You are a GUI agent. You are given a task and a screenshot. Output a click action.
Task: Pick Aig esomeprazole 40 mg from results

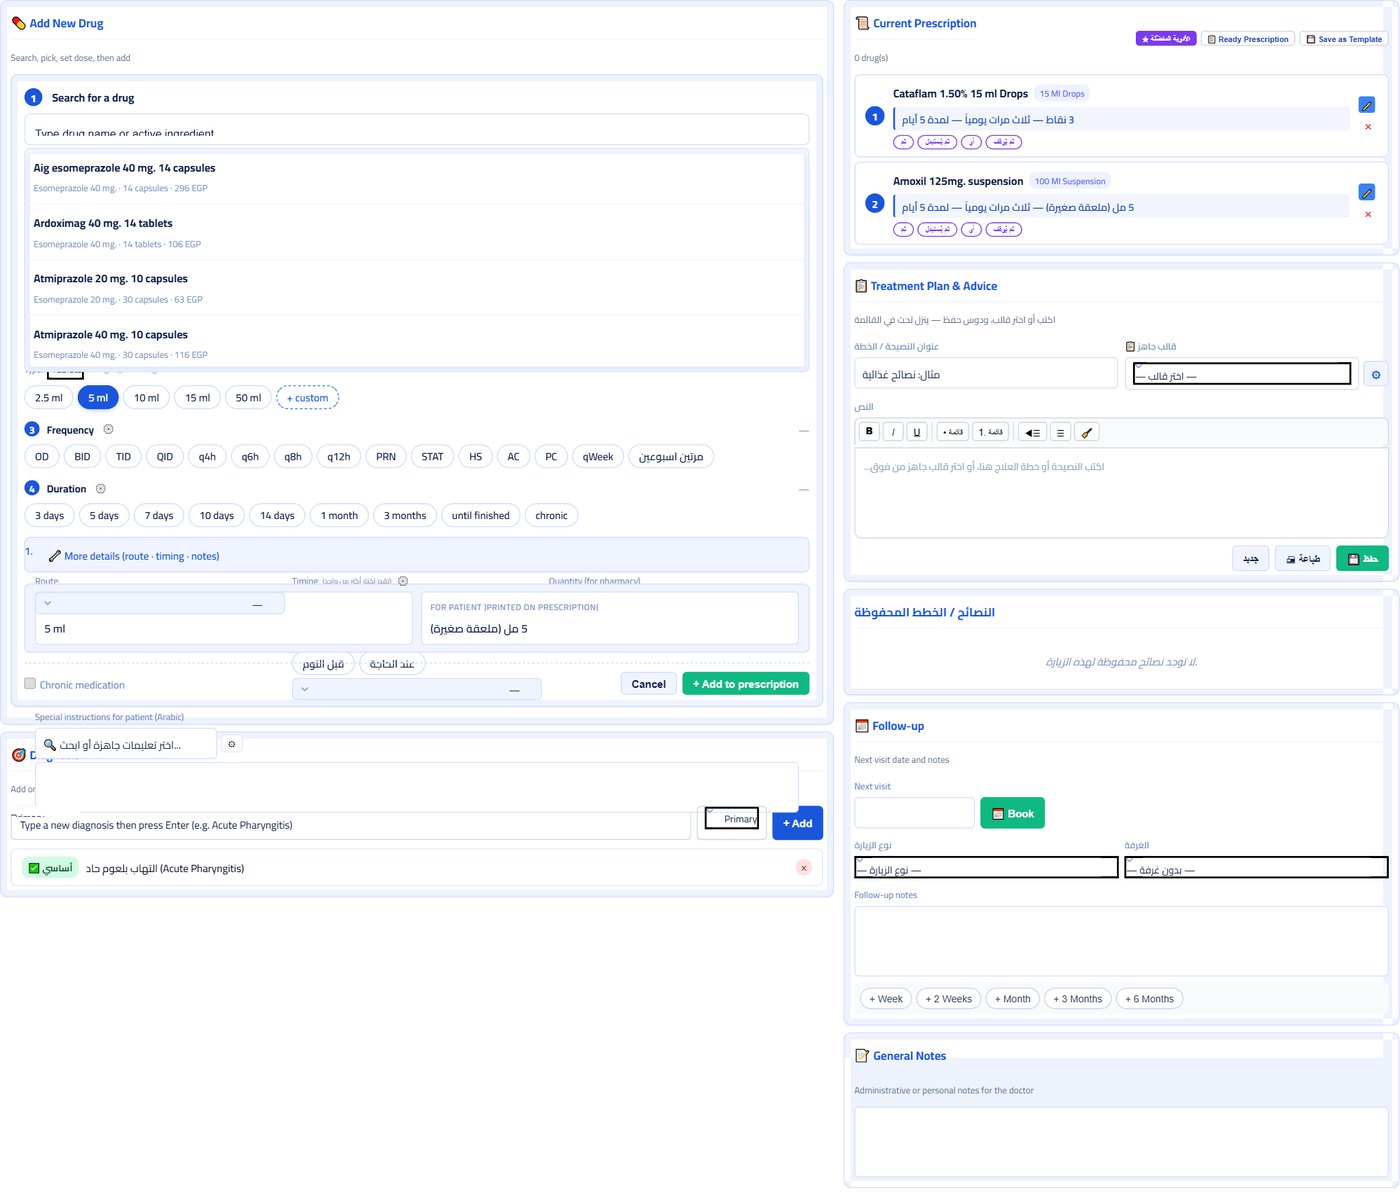[x=417, y=178]
